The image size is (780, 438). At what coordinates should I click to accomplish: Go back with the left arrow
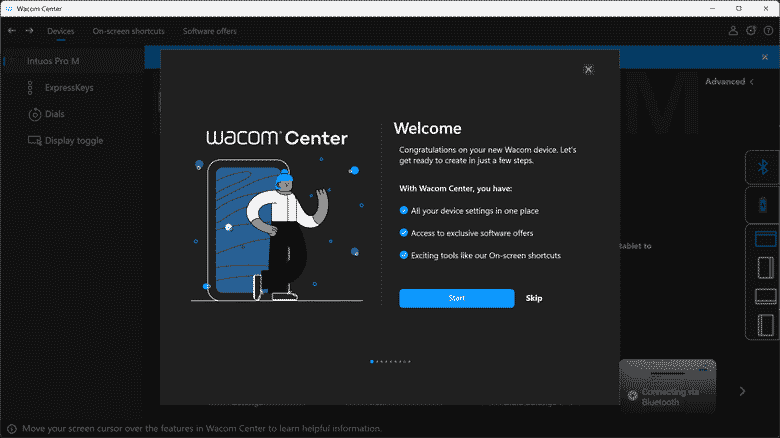[x=12, y=31]
